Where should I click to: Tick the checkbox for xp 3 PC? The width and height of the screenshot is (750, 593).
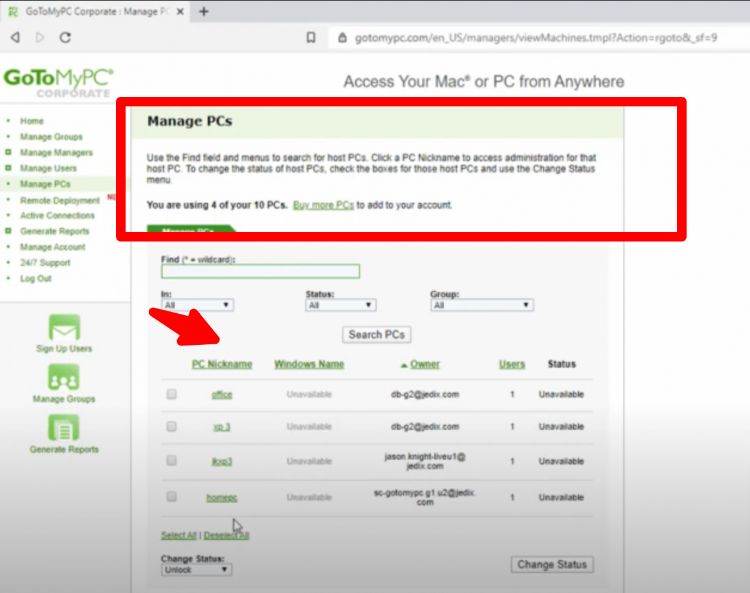[171, 426]
